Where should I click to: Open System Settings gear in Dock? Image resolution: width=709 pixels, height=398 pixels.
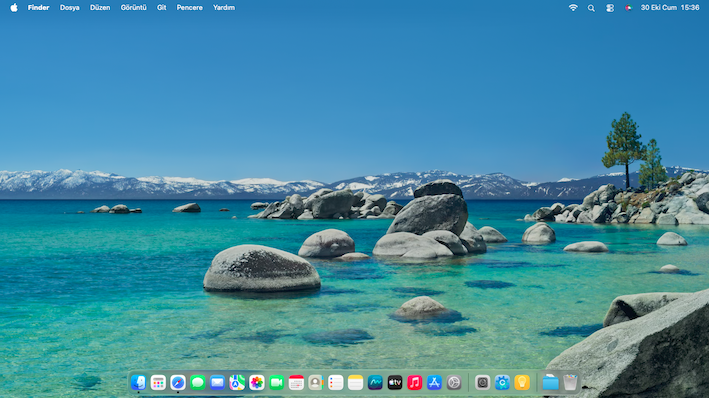[454, 383]
